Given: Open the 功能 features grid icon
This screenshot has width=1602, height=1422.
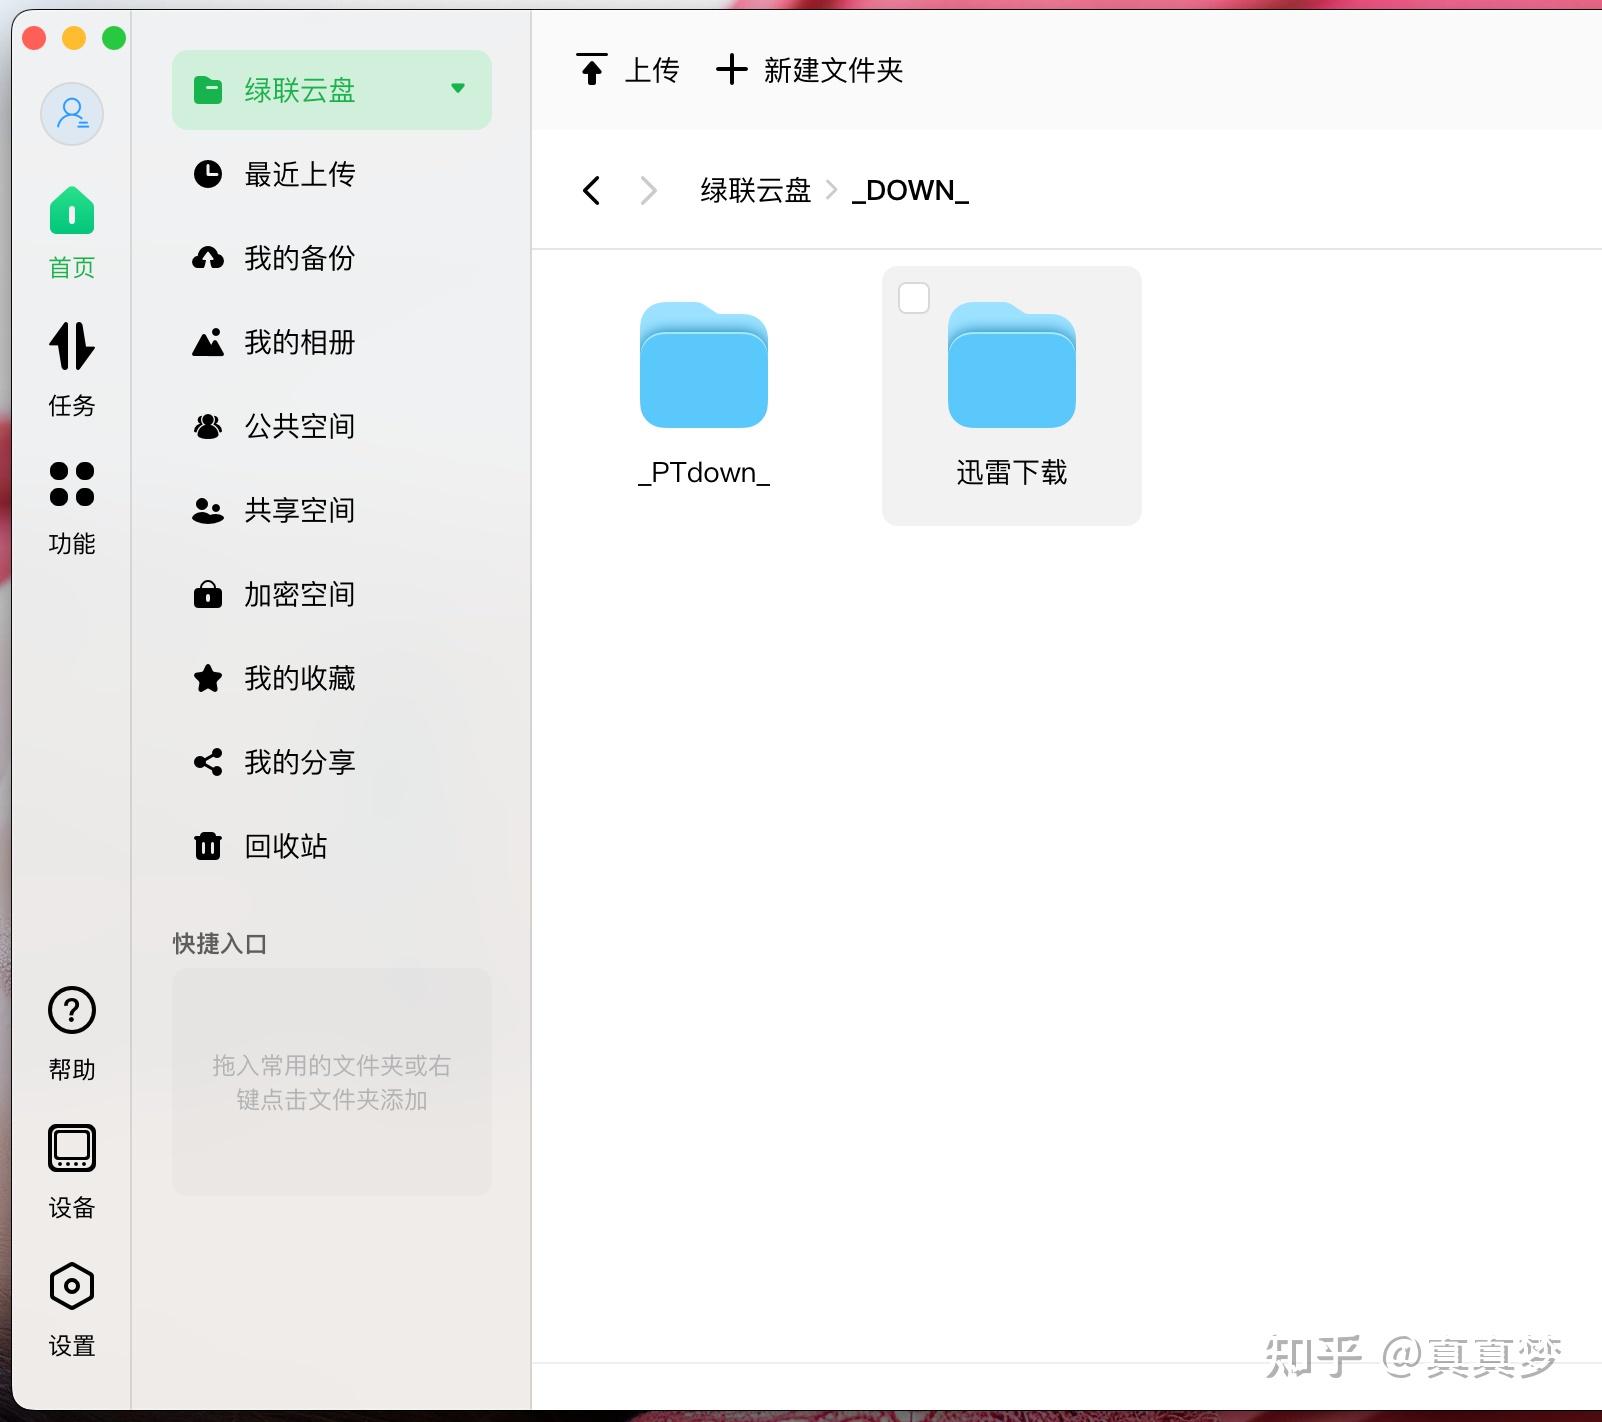Looking at the screenshot, I should coord(72,484).
